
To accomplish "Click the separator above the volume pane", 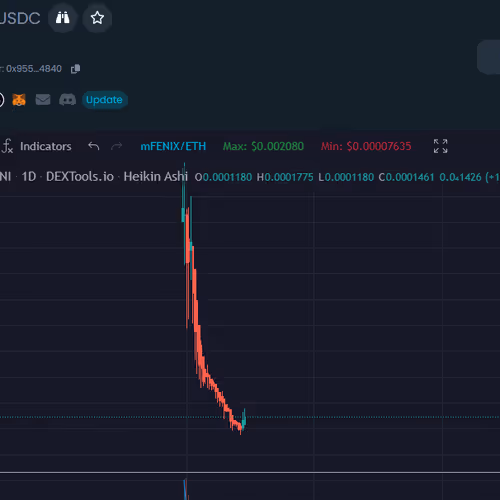I will [x=250, y=472].
